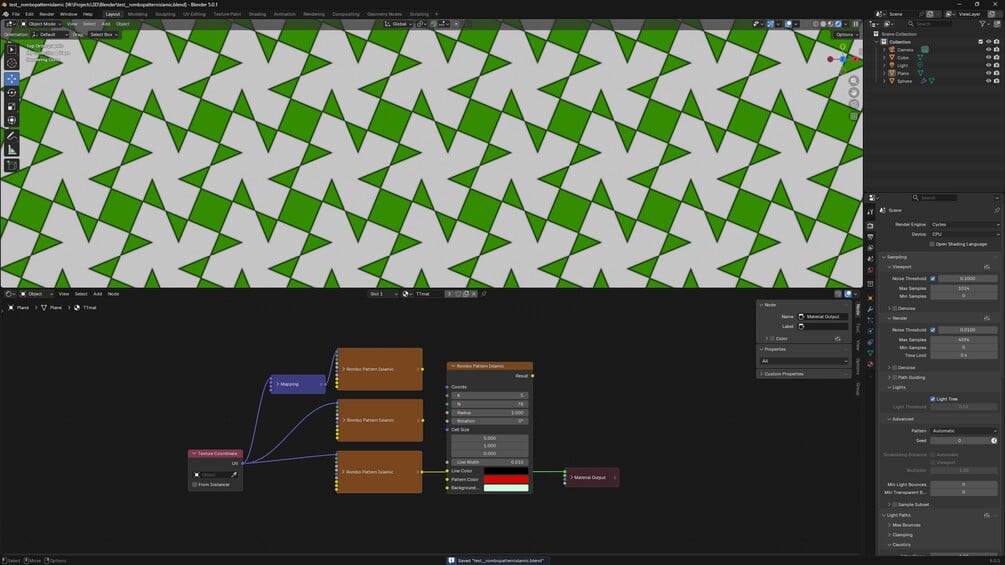Open the node editor Add menu

point(97,294)
